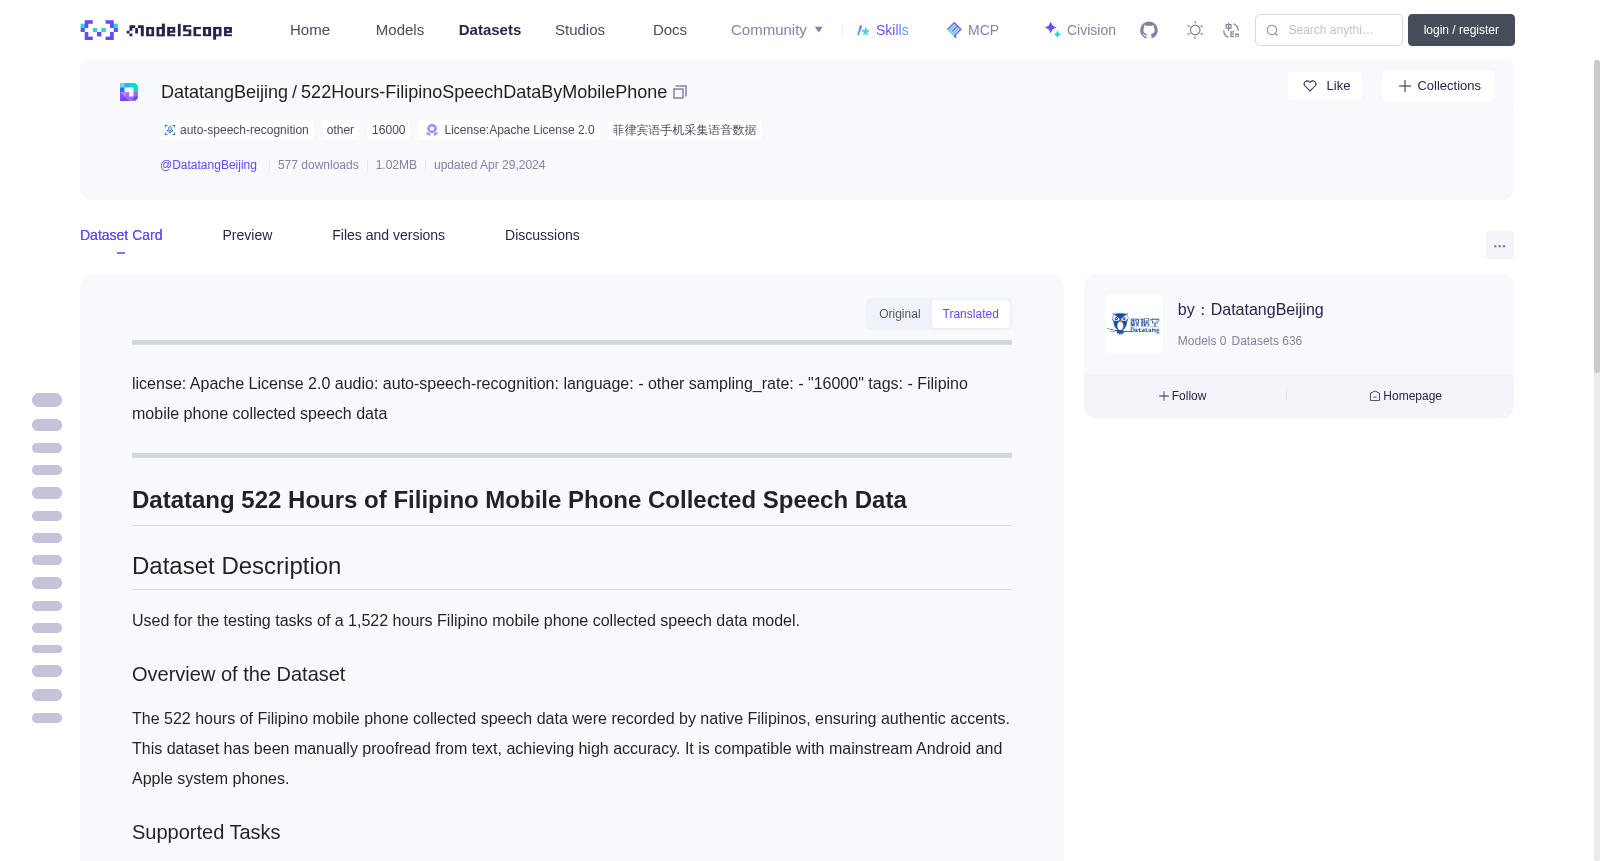1600x861 pixels.
Task: Copy the dataset name with the copy icon
Action: click(x=680, y=92)
